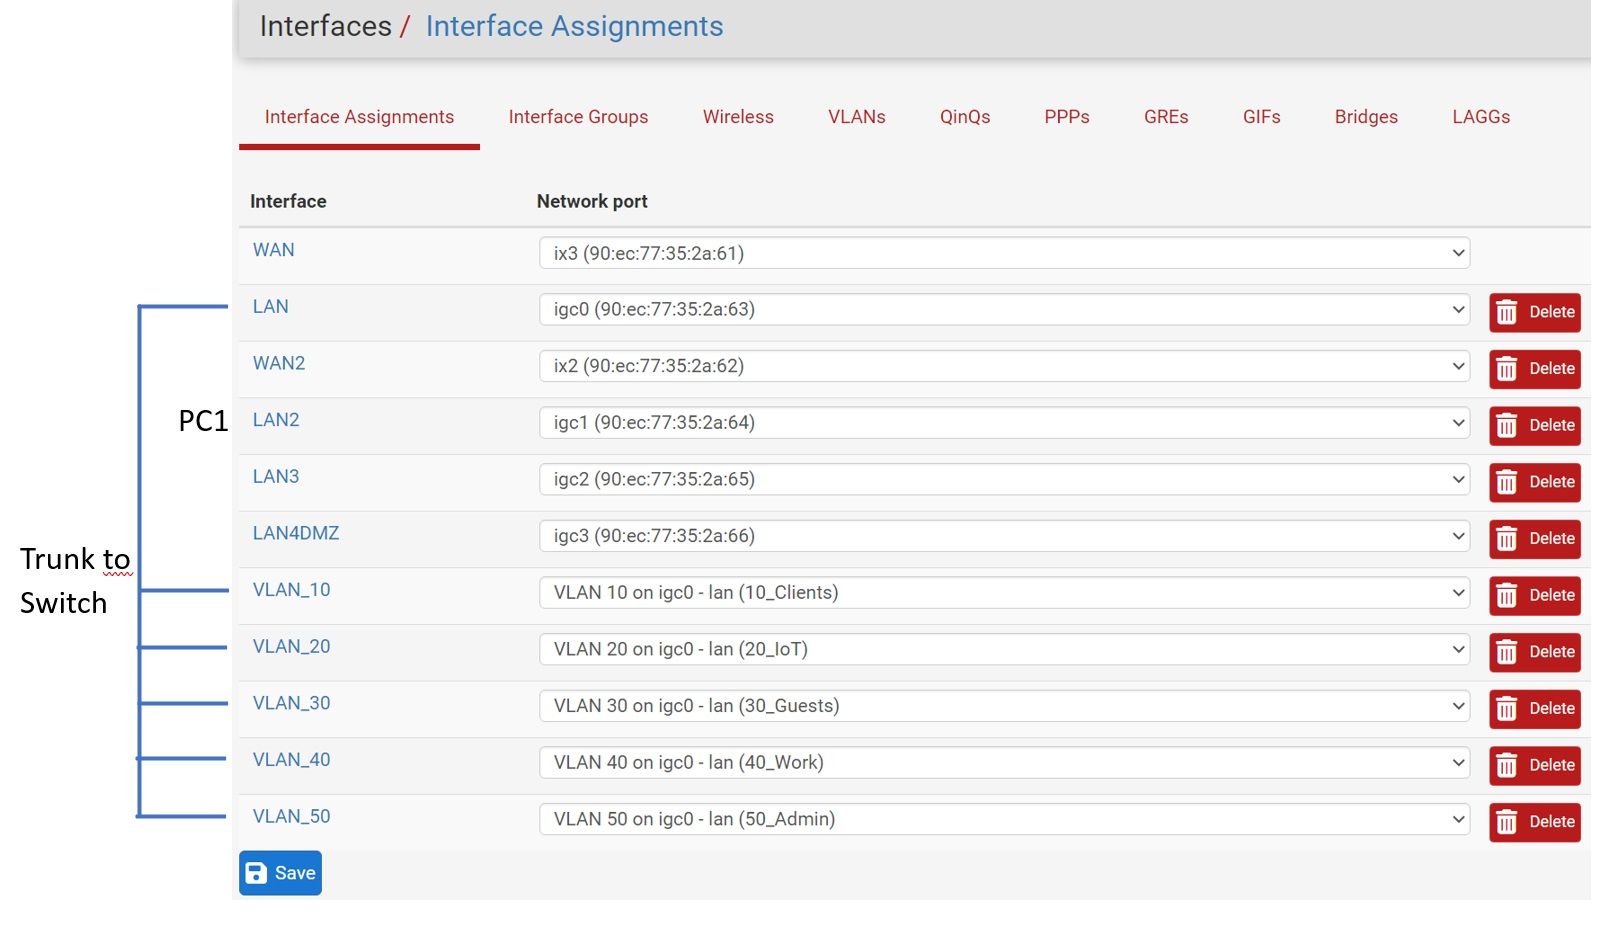This screenshot has width=1606, height=931.
Task: Open the WAN2 network port dropdown ix2
Action: point(1004,366)
